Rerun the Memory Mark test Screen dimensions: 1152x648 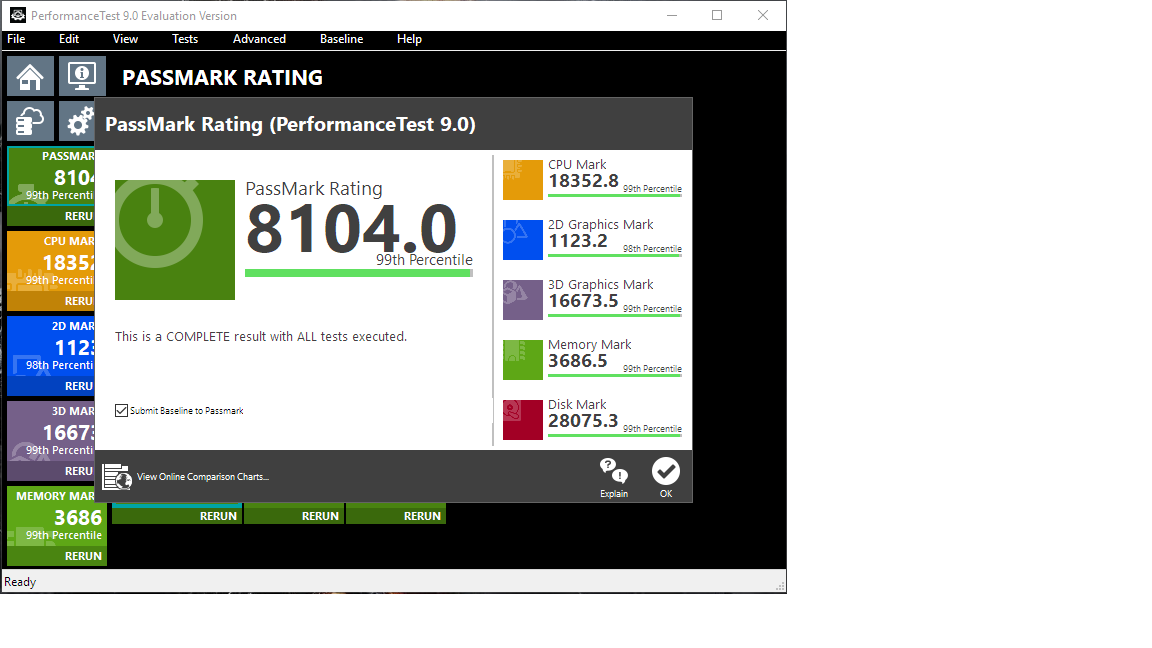[x=57, y=556]
